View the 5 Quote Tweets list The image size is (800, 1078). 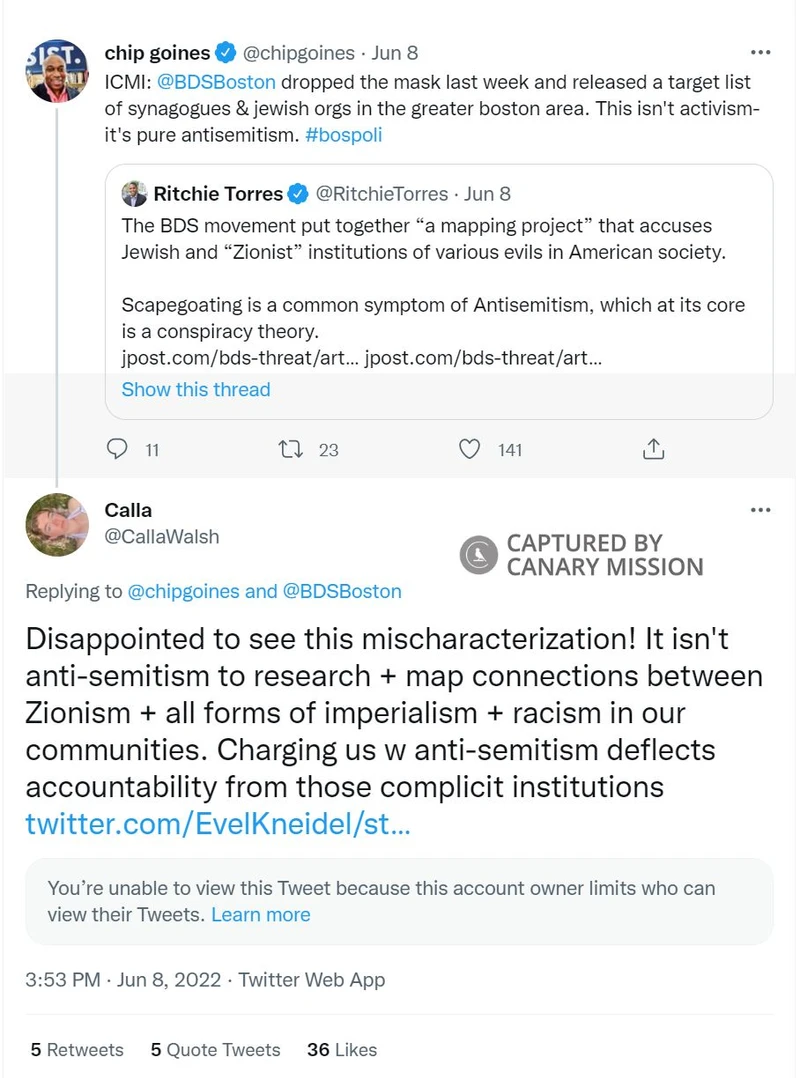point(215,1049)
